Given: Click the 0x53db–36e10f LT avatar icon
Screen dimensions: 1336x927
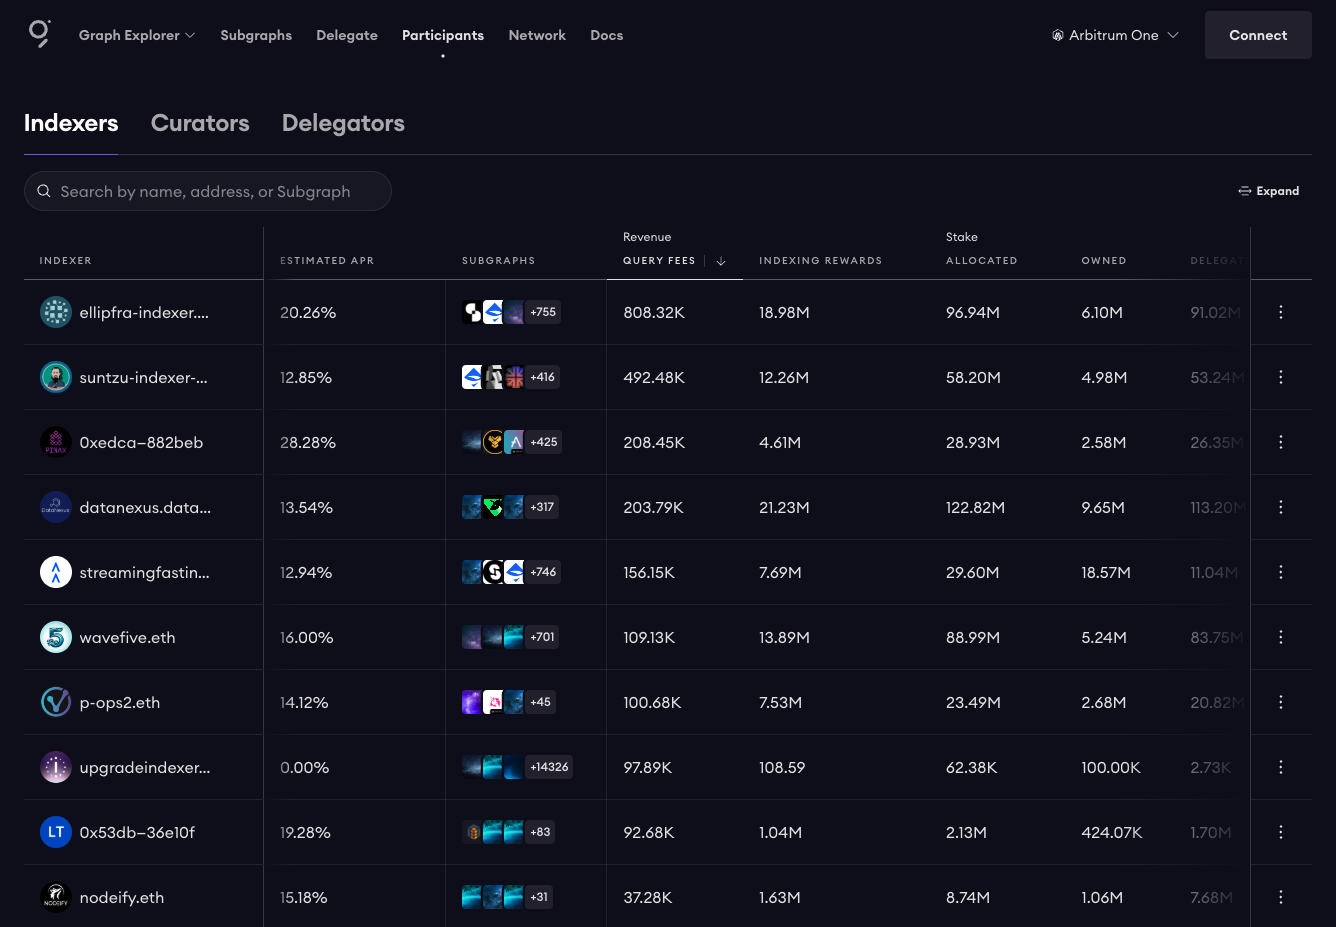Looking at the screenshot, I should tap(56, 832).
